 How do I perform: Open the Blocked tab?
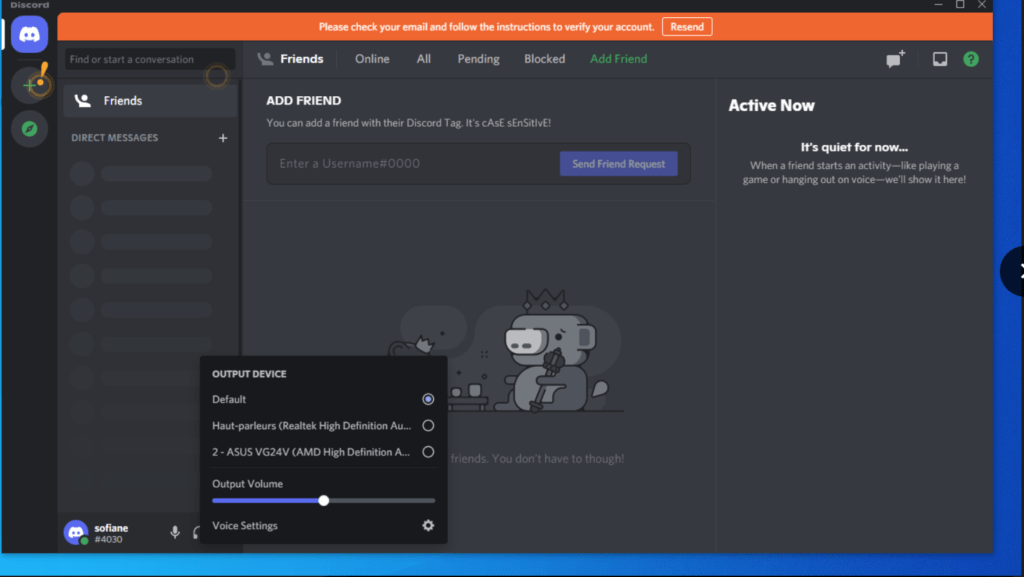point(544,59)
